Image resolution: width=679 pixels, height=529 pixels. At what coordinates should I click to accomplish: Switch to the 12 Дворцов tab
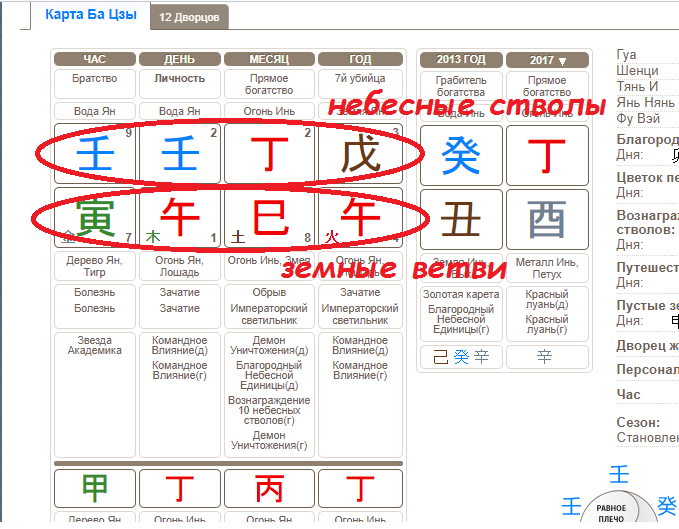(x=189, y=17)
